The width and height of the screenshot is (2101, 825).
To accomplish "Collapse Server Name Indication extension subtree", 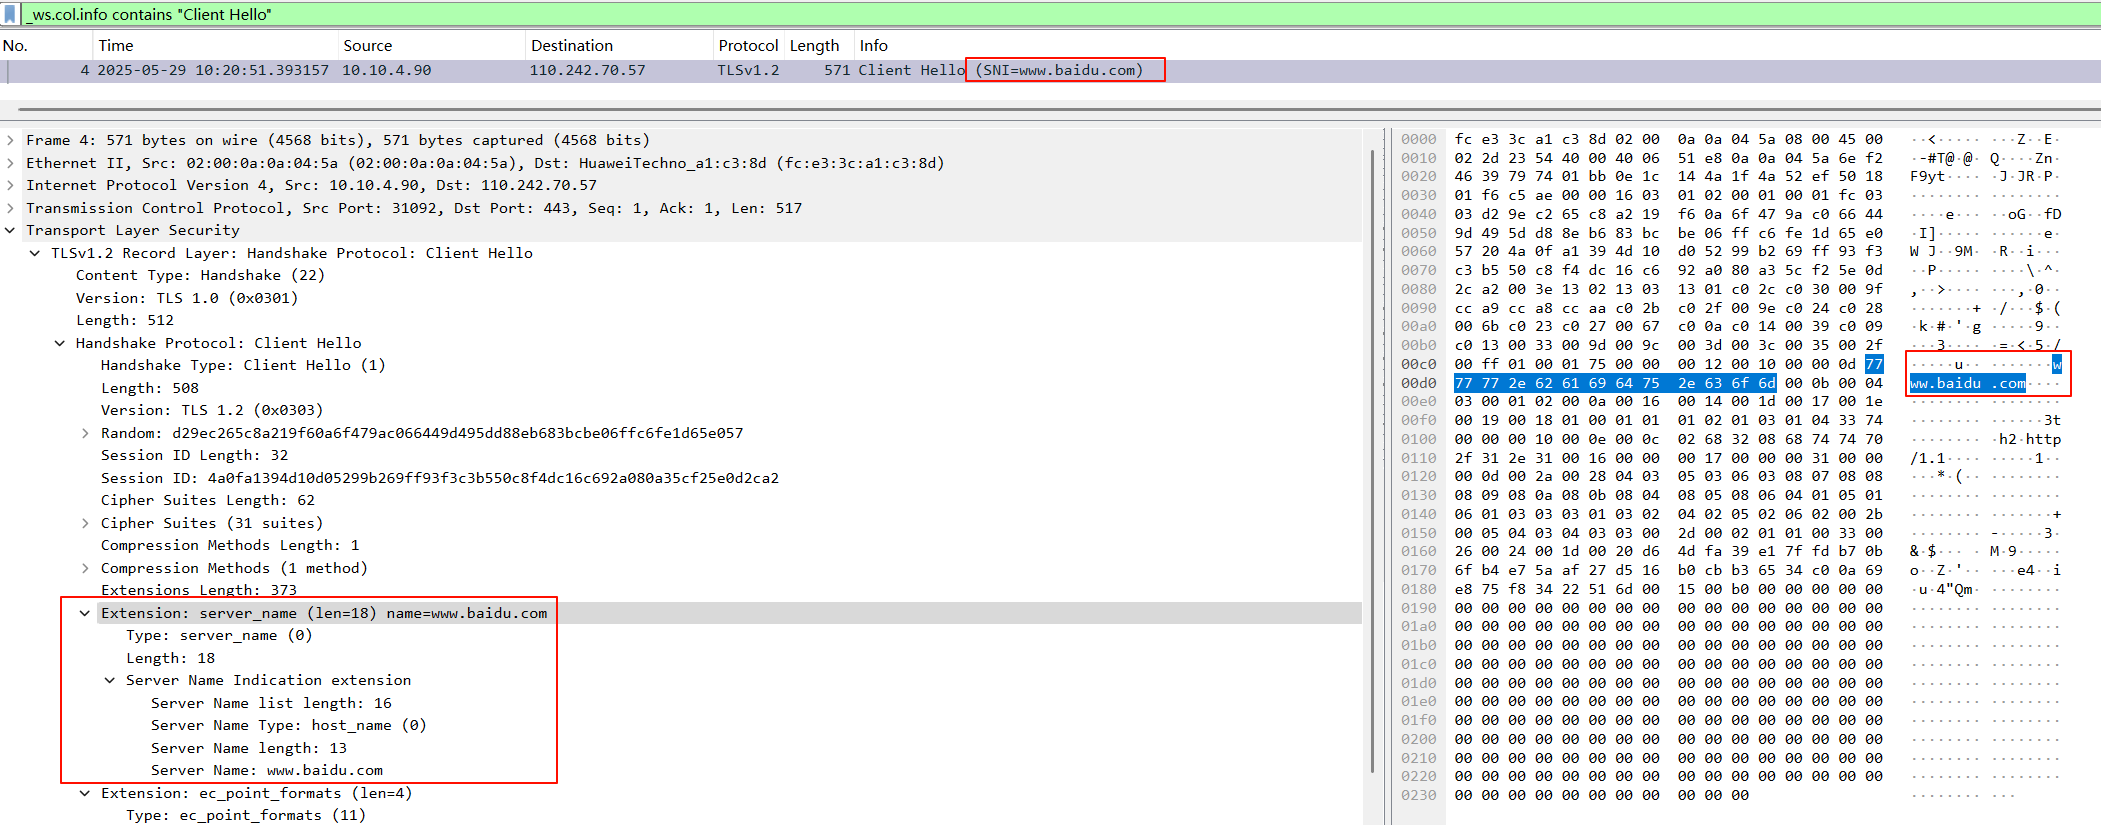I will point(110,681).
